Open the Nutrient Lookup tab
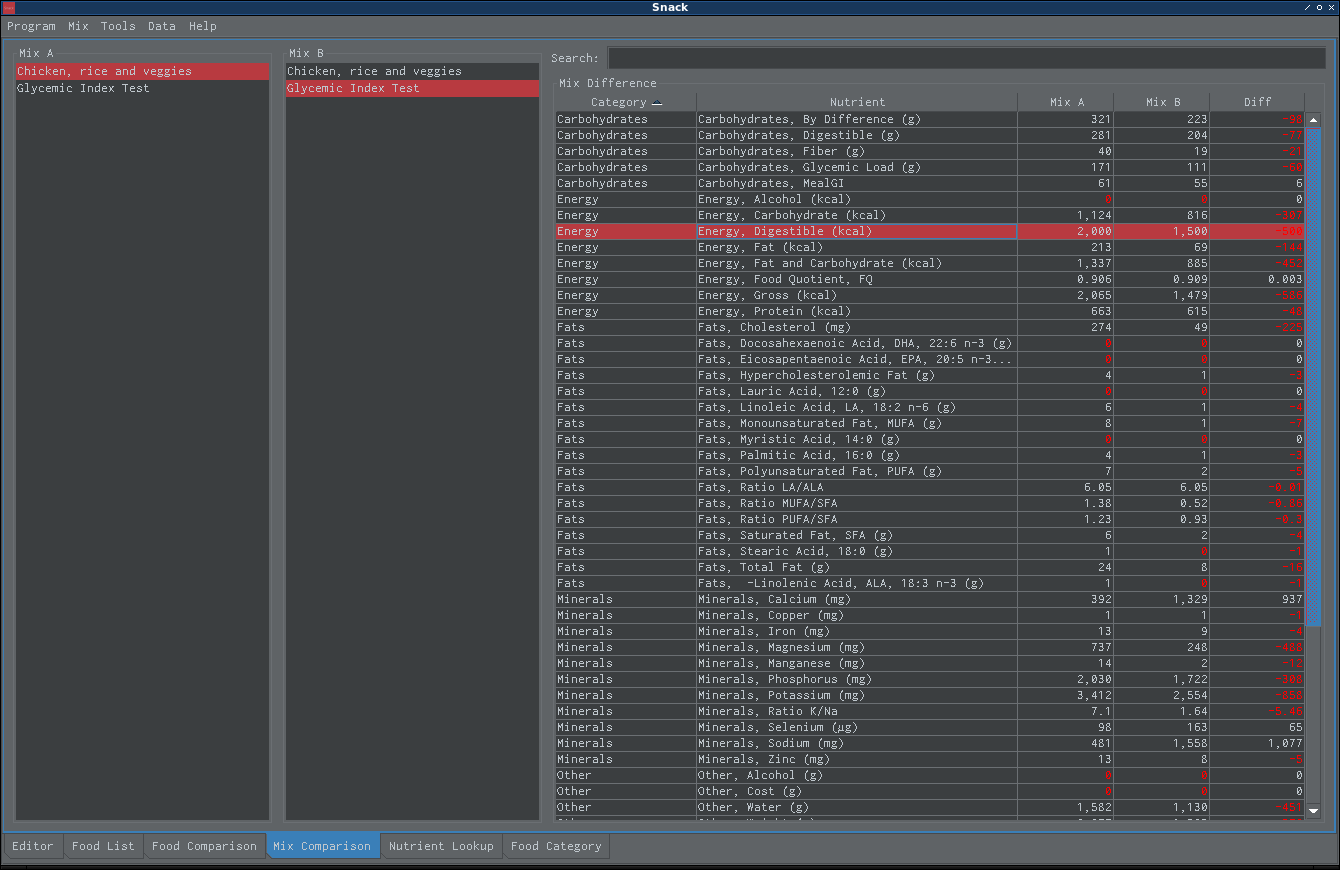The image size is (1340, 870). pyautogui.click(x=441, y=846)
